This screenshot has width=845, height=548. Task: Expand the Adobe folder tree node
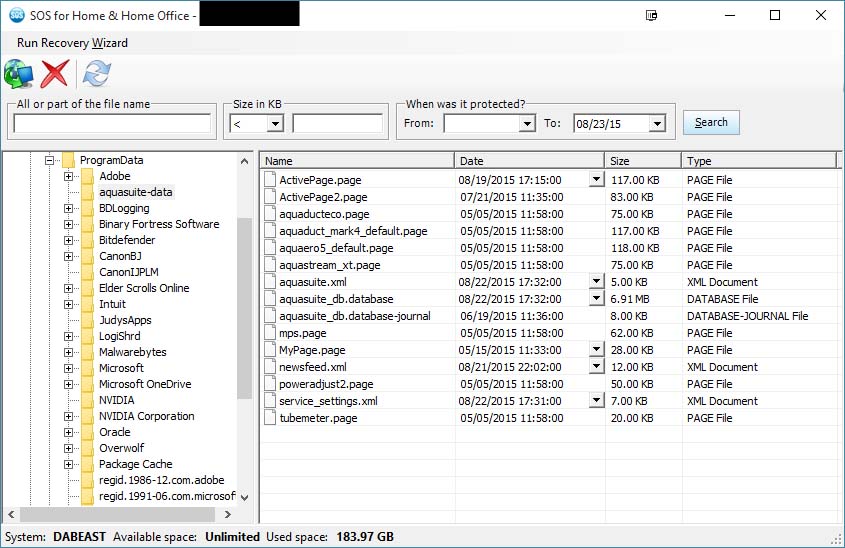click(69, 176)
